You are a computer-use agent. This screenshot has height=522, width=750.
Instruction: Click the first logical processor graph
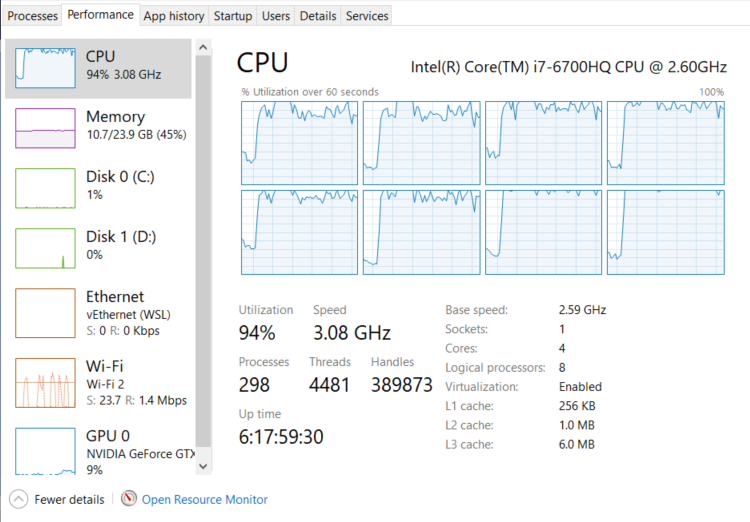pyautogui.click(x=299, y=143)
